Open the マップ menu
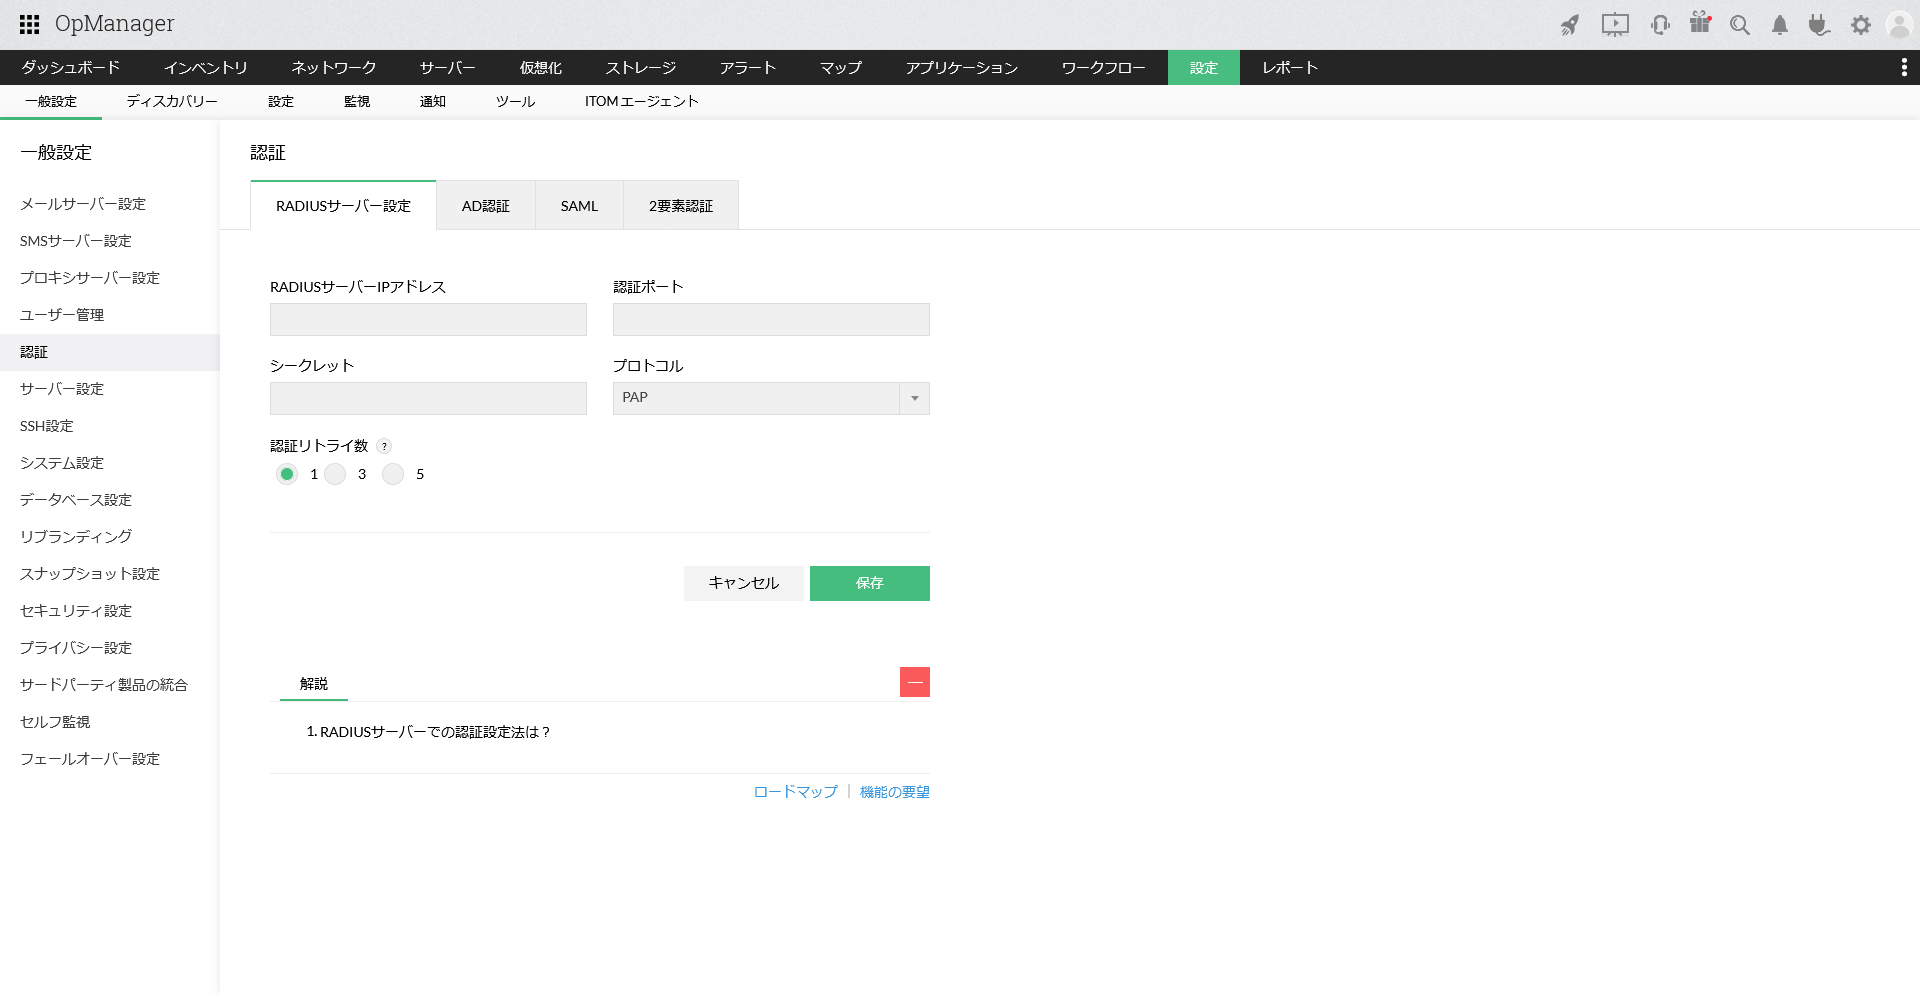The height and width of the screenshot is (995, 1920). click(841, 67)
